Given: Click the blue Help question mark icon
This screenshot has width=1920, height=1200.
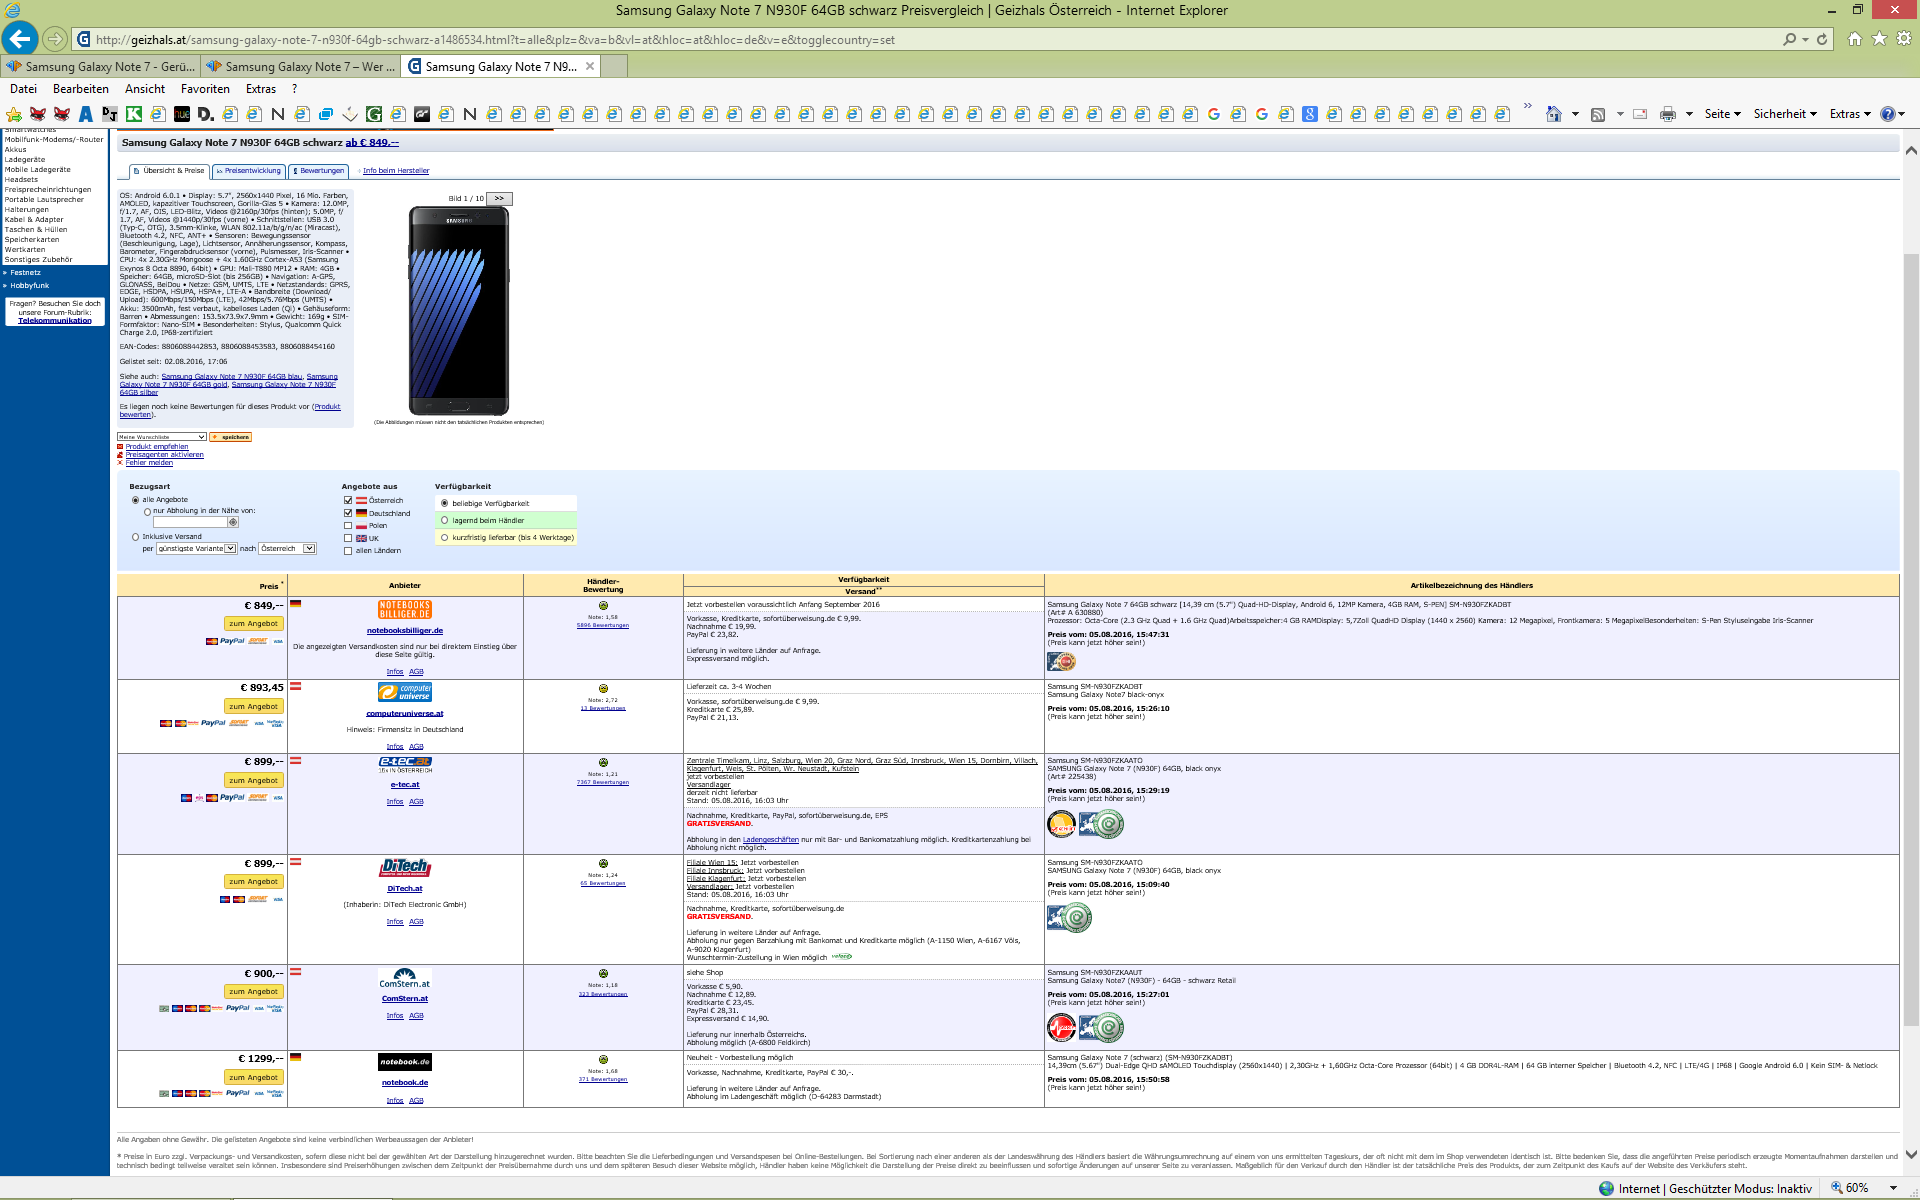Looking at the screenshot, I should (x=1887, y=114).
